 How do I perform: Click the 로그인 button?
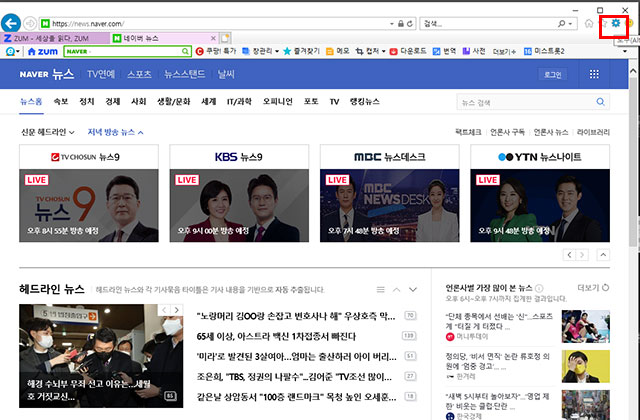pyautogui.click(x=552, y=74)
